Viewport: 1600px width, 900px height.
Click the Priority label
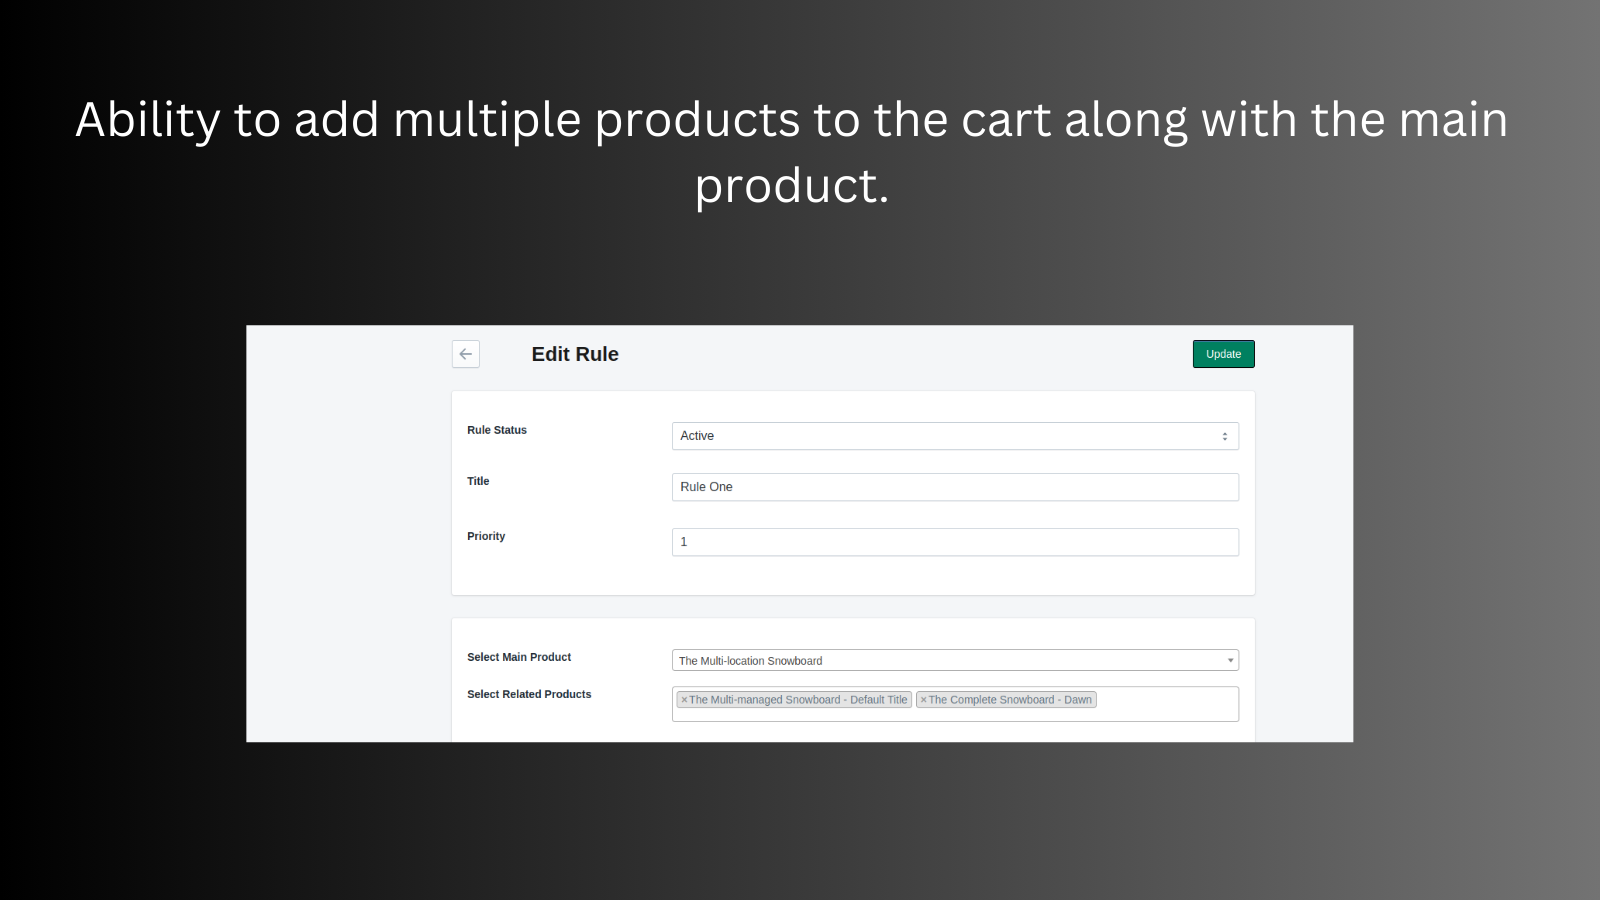pyautogui.click(x=486, y=536)
